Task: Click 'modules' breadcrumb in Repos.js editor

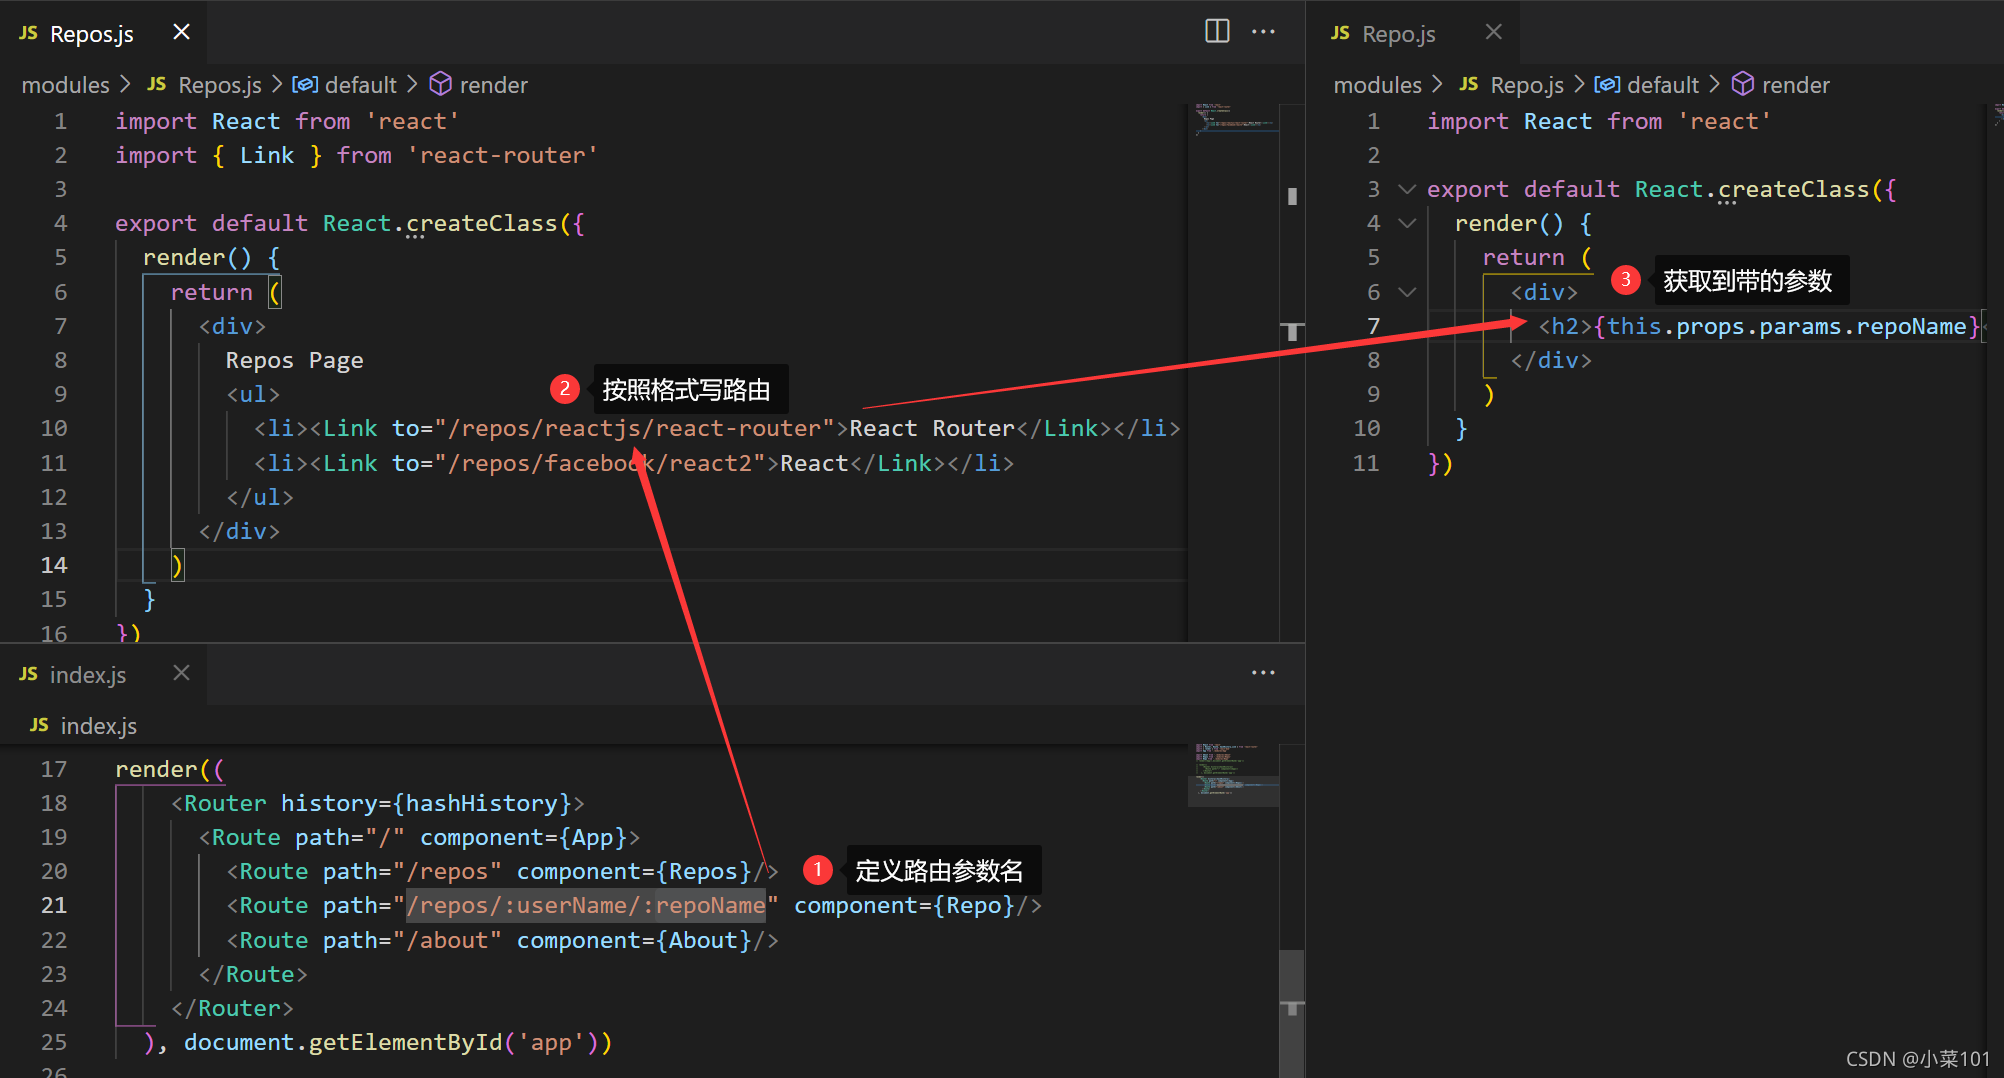Action: click(x=65, y=85)
